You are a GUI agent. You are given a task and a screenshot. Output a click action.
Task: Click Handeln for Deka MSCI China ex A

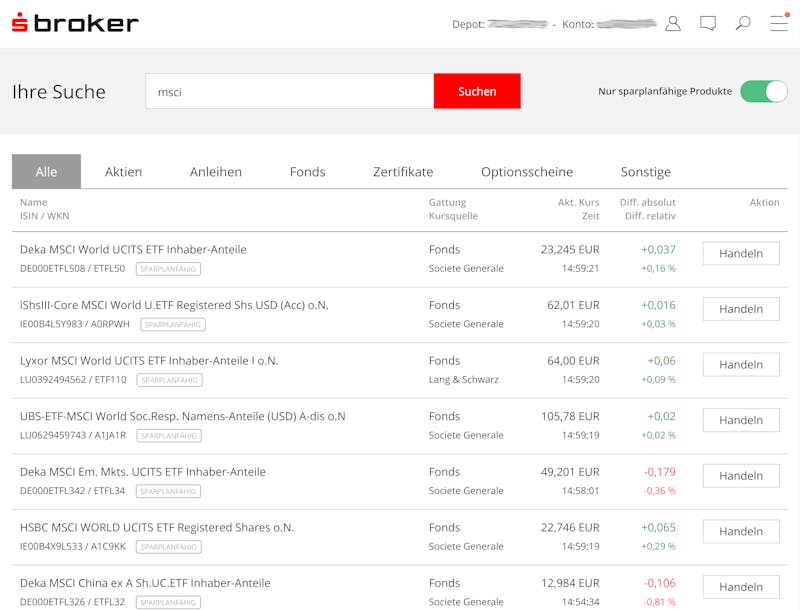click(741, 587)
